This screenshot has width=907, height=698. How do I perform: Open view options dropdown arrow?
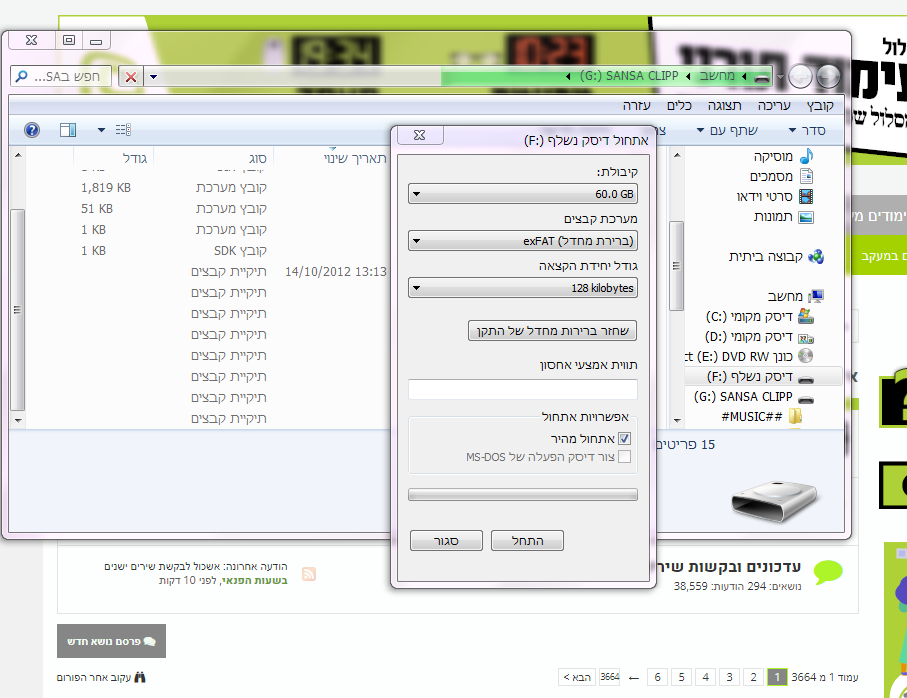pos(101,130)
